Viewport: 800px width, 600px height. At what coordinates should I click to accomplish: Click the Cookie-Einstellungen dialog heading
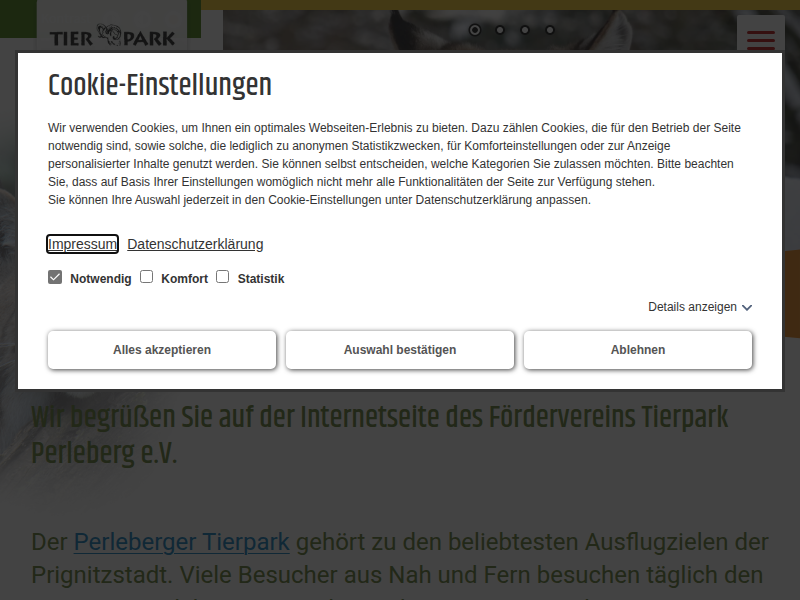(x=160, y=86)
